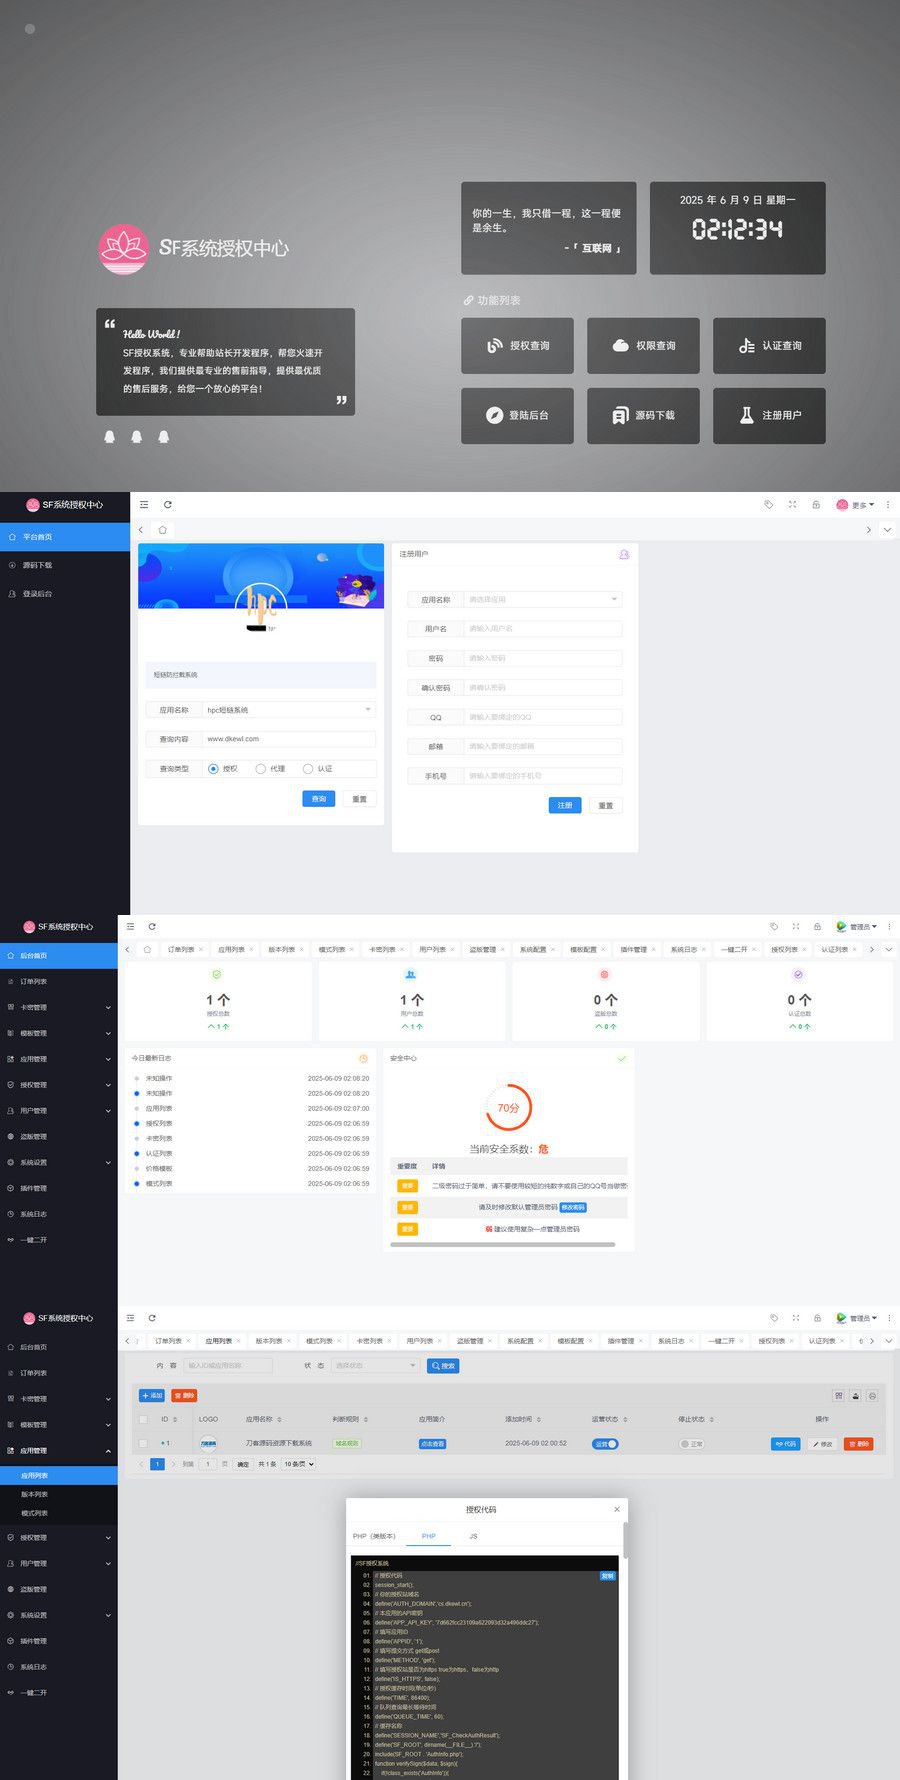Screen dimensions: 900x1780
Task: Click the 用户名 input field in register form
Action: (543, 629)
